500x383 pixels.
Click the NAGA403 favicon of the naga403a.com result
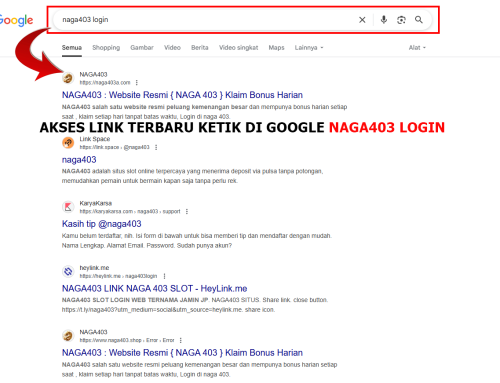pyautogui.click(x=68, y=78)
